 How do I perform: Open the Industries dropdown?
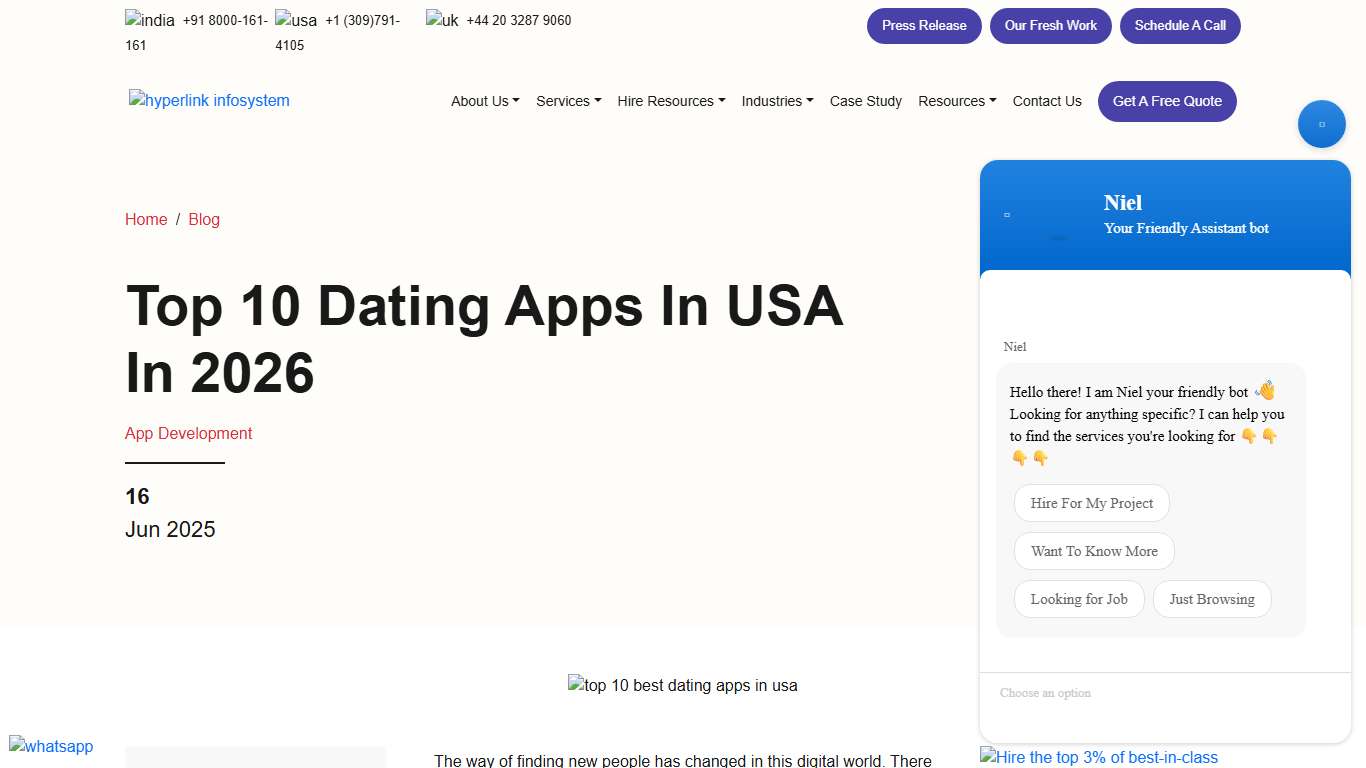tap(777, 101)
